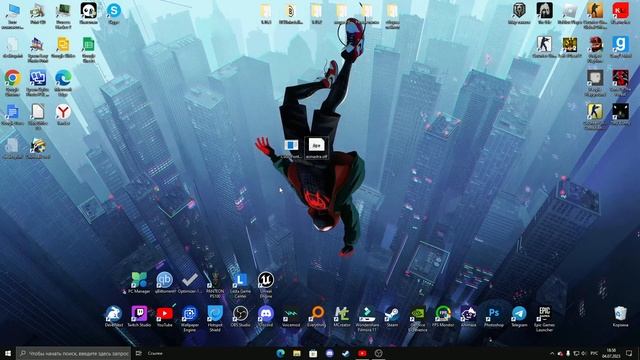640x360 pixels.
Task: Open Task View on taskbar
Action: pyautogui.click(x=138, y=353)
